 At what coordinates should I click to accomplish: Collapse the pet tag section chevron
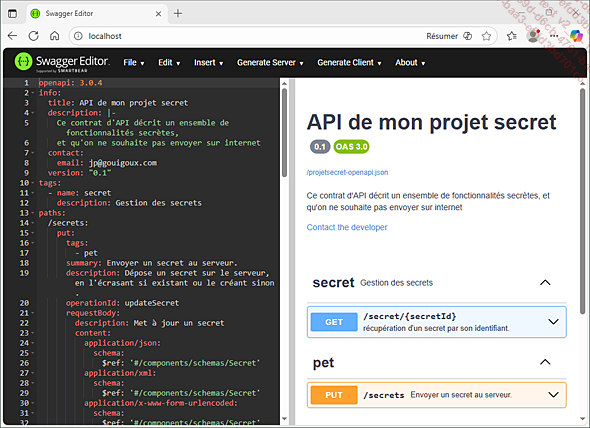click(545, 362)
